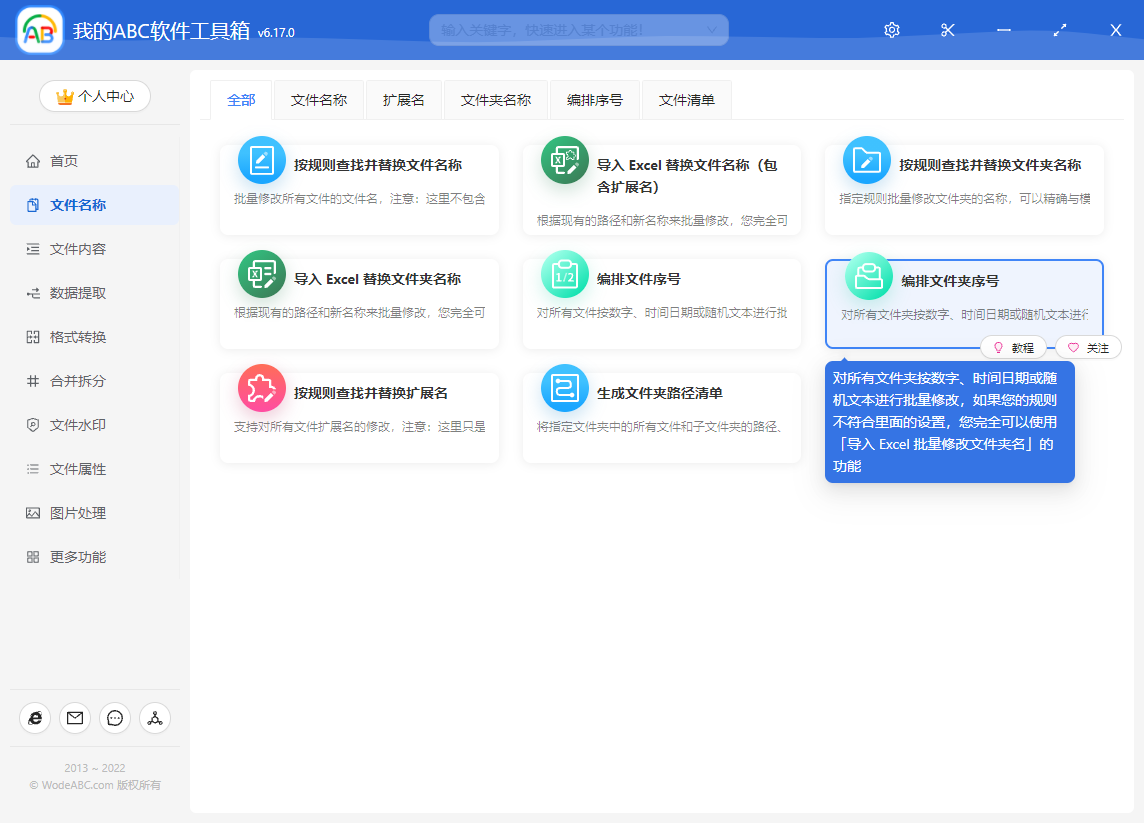Viewport: 1144px width, 823px height.
Task: Switch to the 扩展名 tab
Action: pyautogui.click(x=404, y=100)
